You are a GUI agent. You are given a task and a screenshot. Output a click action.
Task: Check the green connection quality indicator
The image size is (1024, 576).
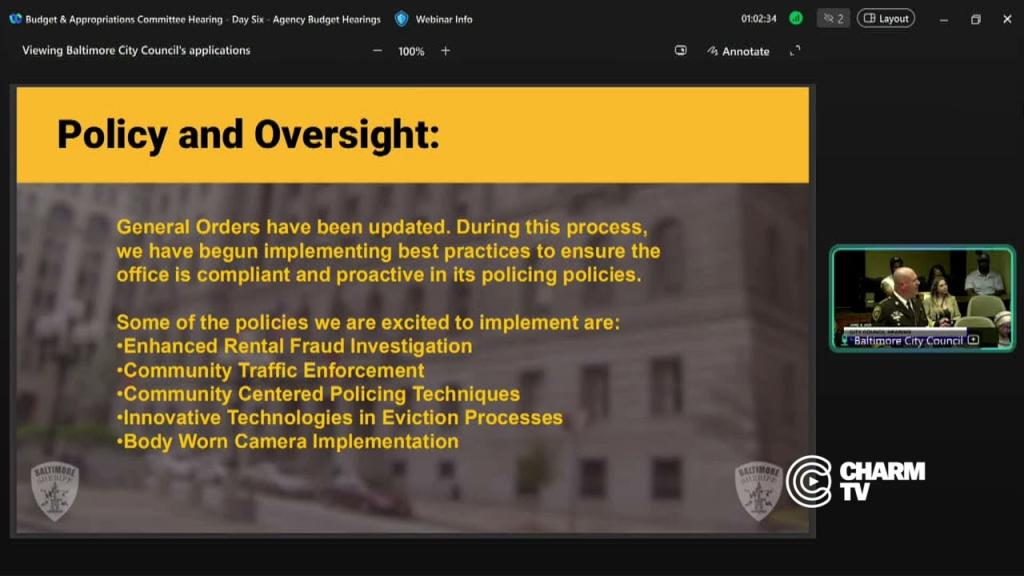[x=795, y=18]
